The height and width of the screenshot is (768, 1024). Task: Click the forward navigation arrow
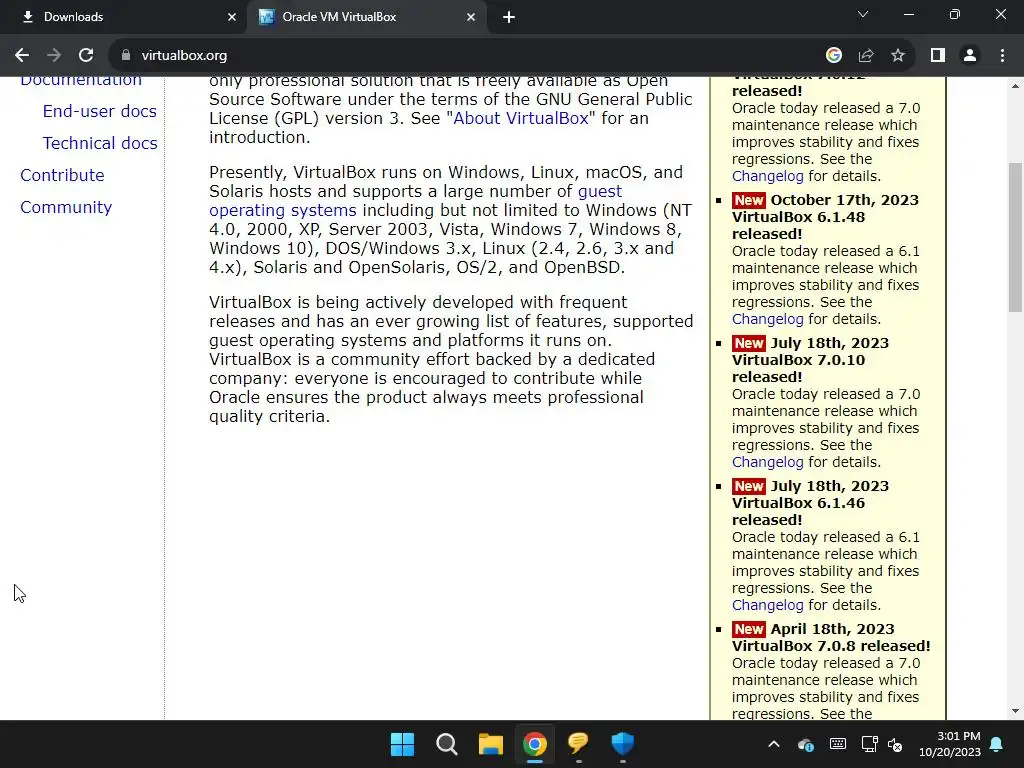click(54, 56)
